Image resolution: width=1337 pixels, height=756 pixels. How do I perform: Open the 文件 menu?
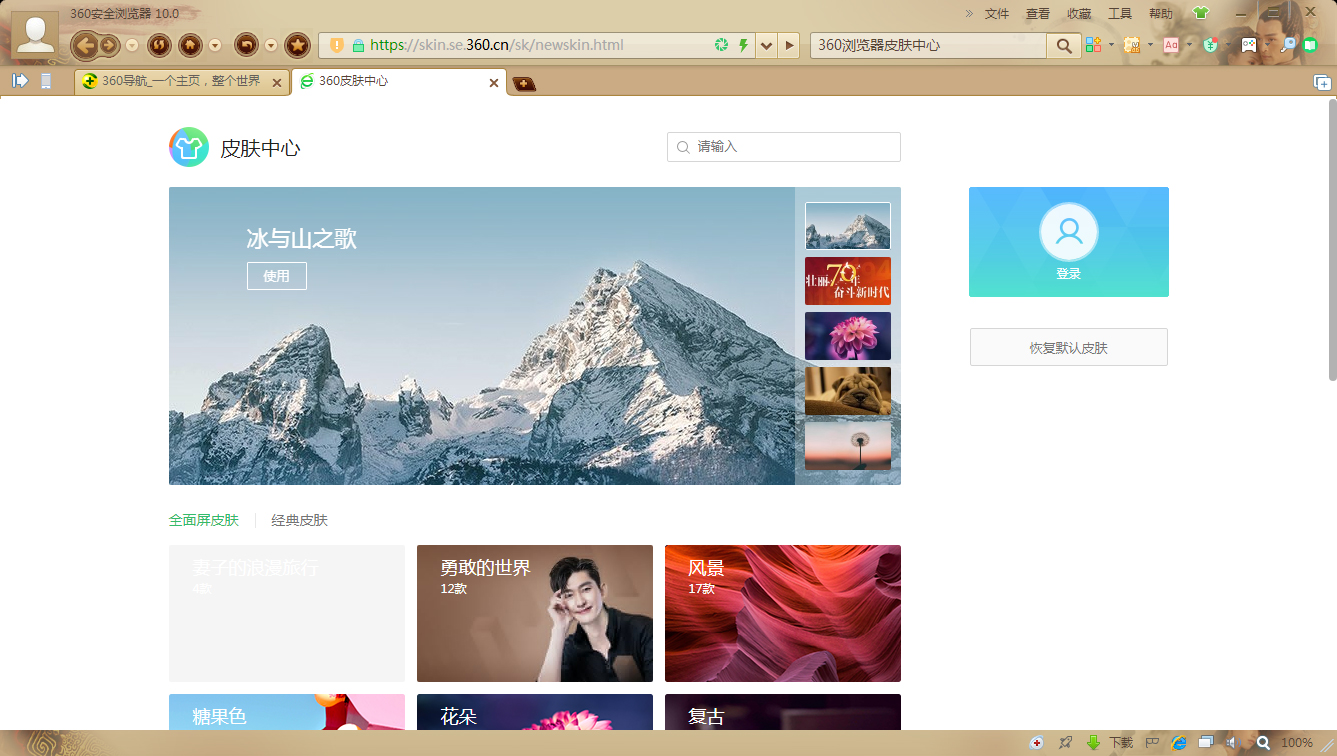coord(997,14)
